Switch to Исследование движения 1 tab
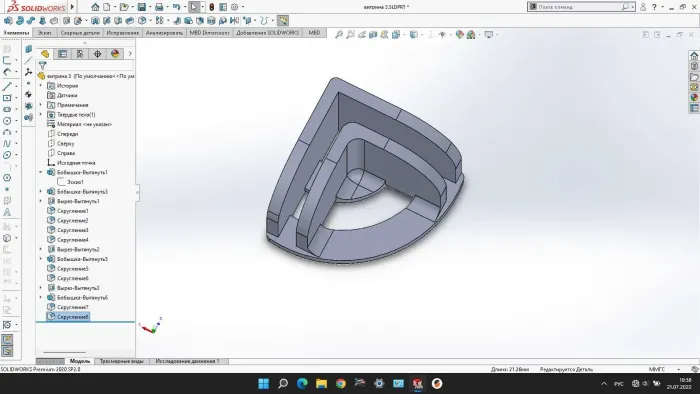 [x=188, y=361]
